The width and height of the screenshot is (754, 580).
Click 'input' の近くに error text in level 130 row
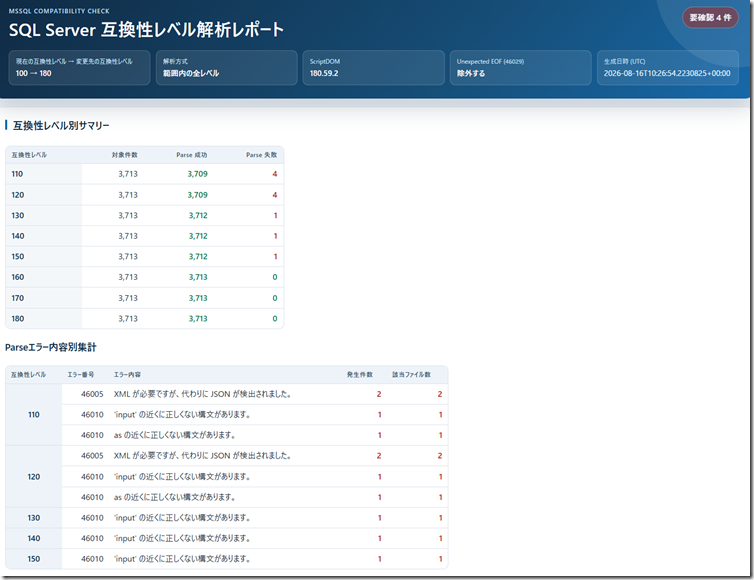pyautogui.click(x=182, y=518)
